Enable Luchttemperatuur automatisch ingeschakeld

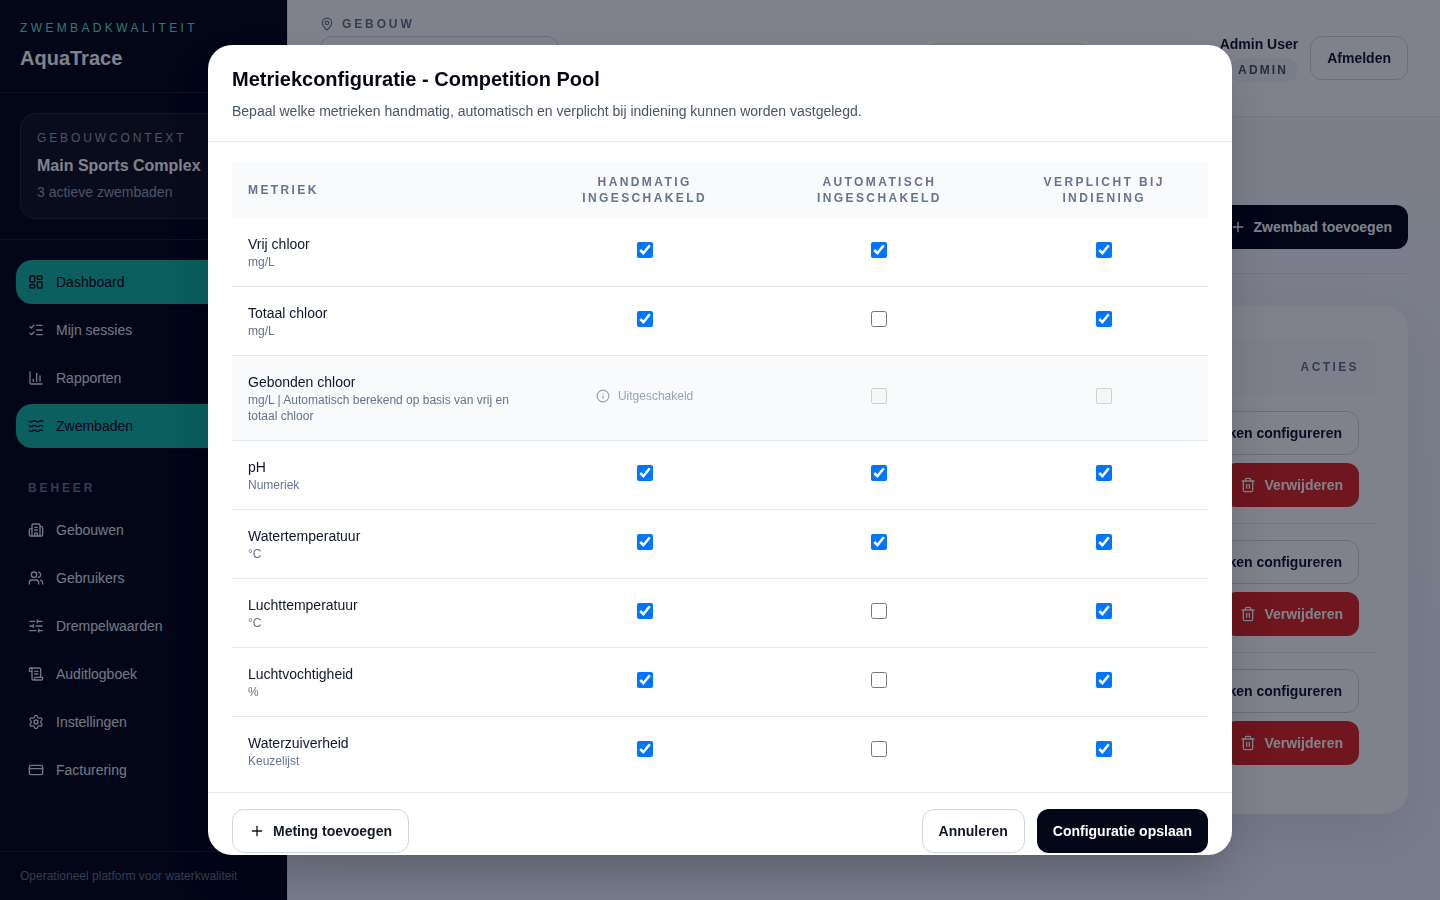879,611
